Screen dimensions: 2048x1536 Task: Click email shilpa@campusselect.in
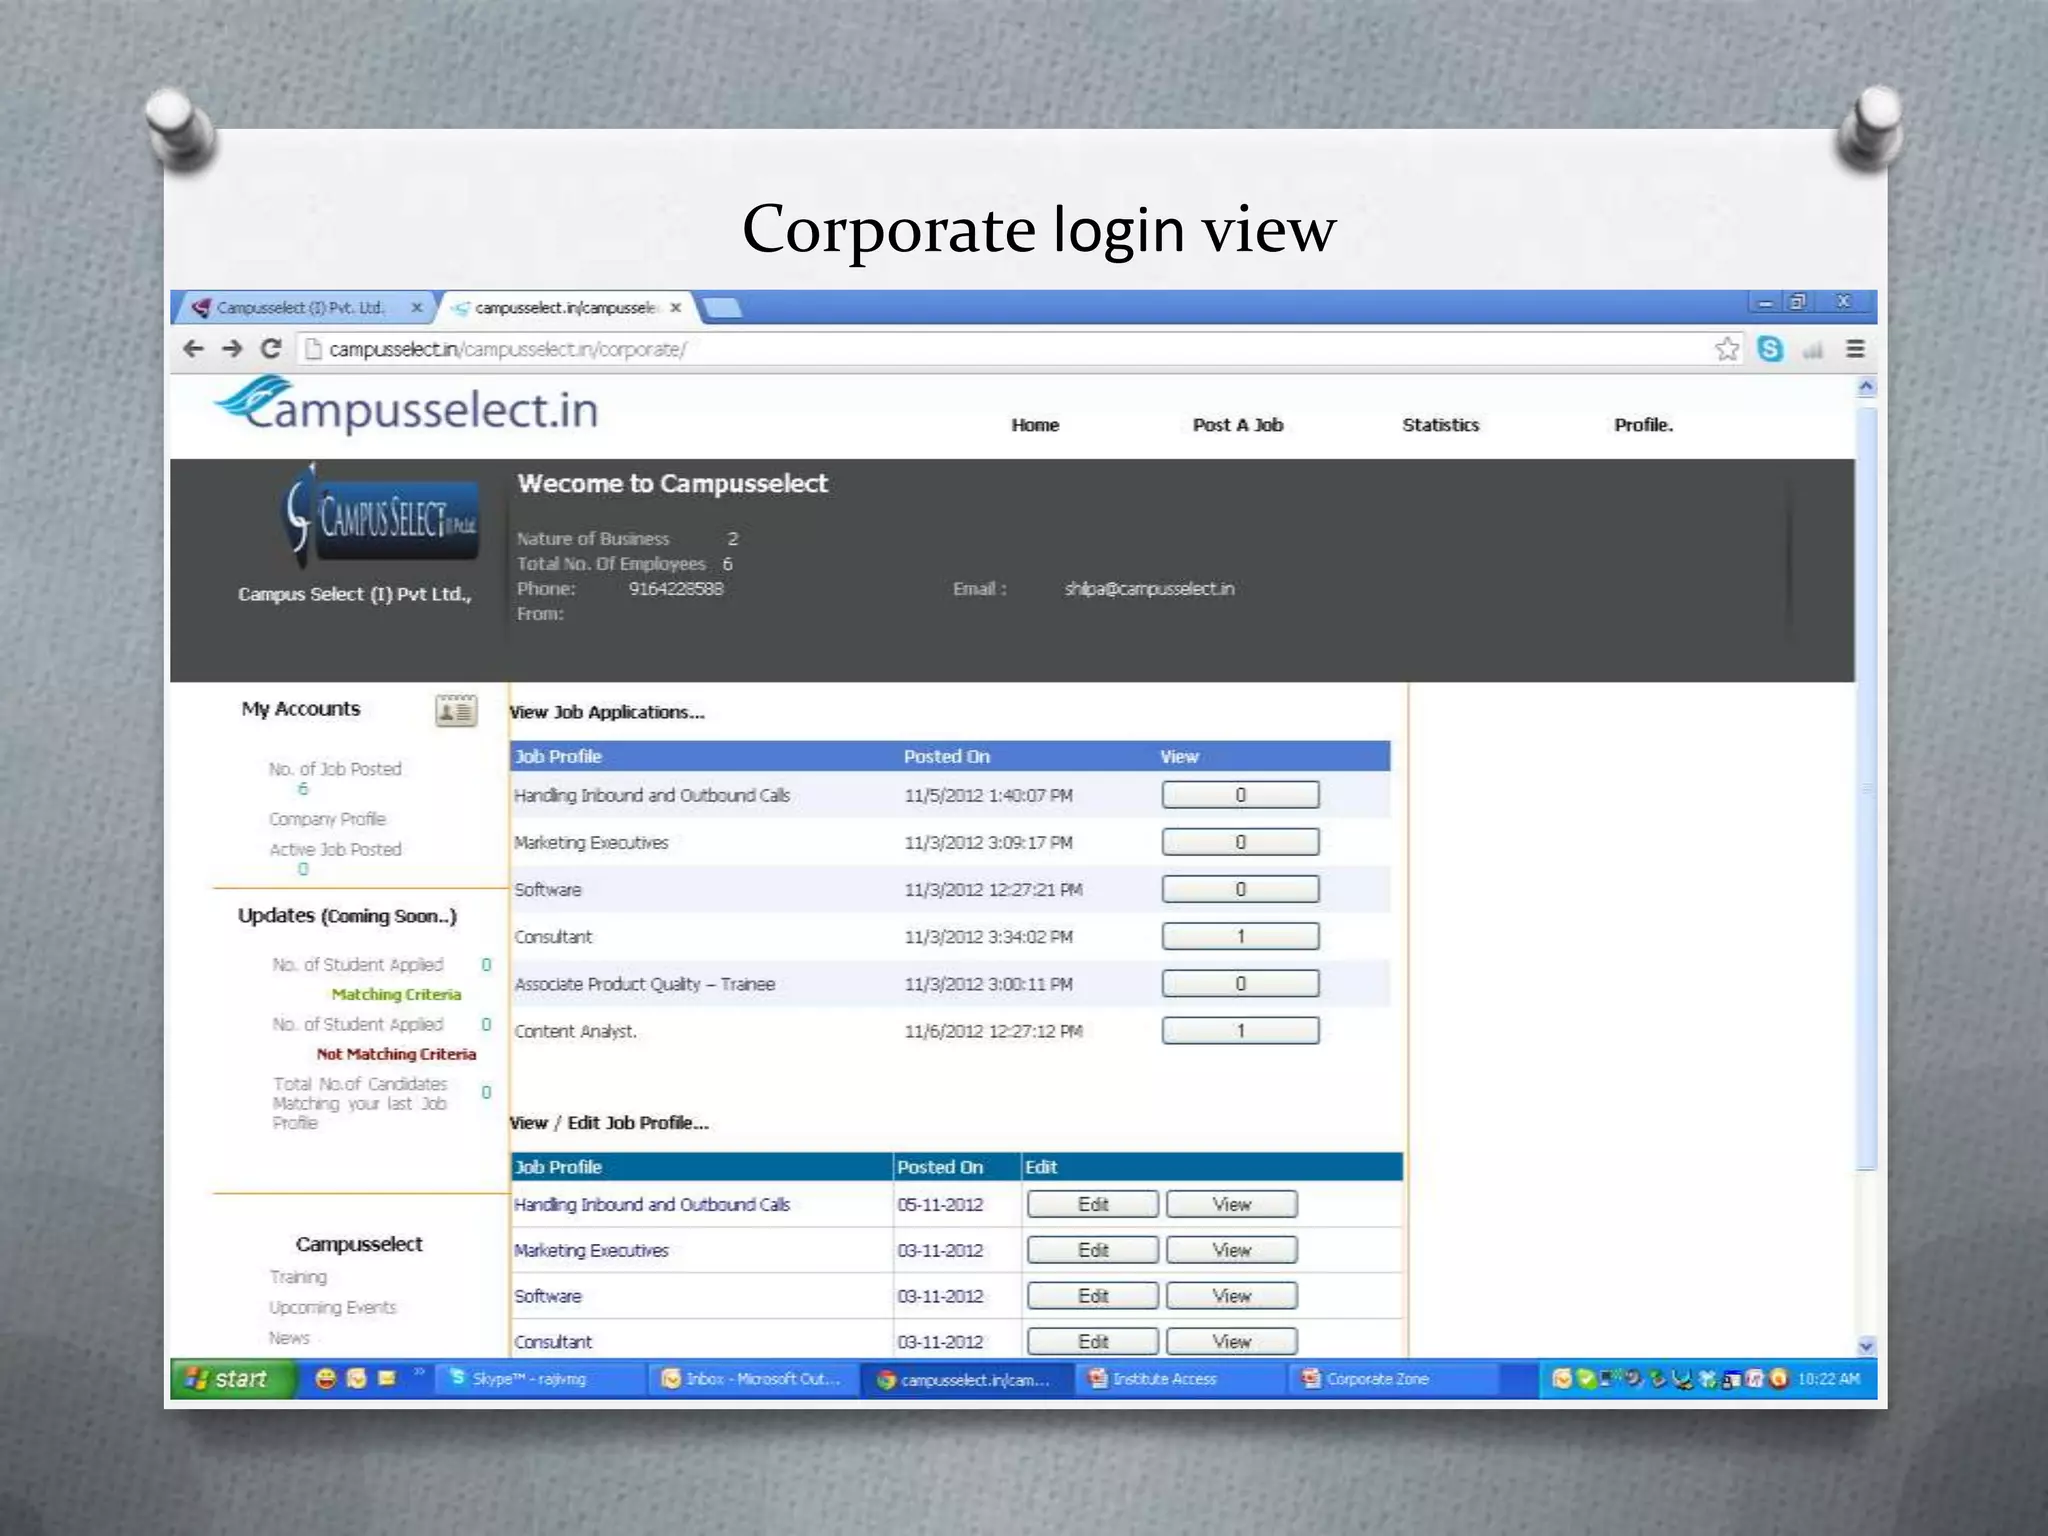[1149, 589]
